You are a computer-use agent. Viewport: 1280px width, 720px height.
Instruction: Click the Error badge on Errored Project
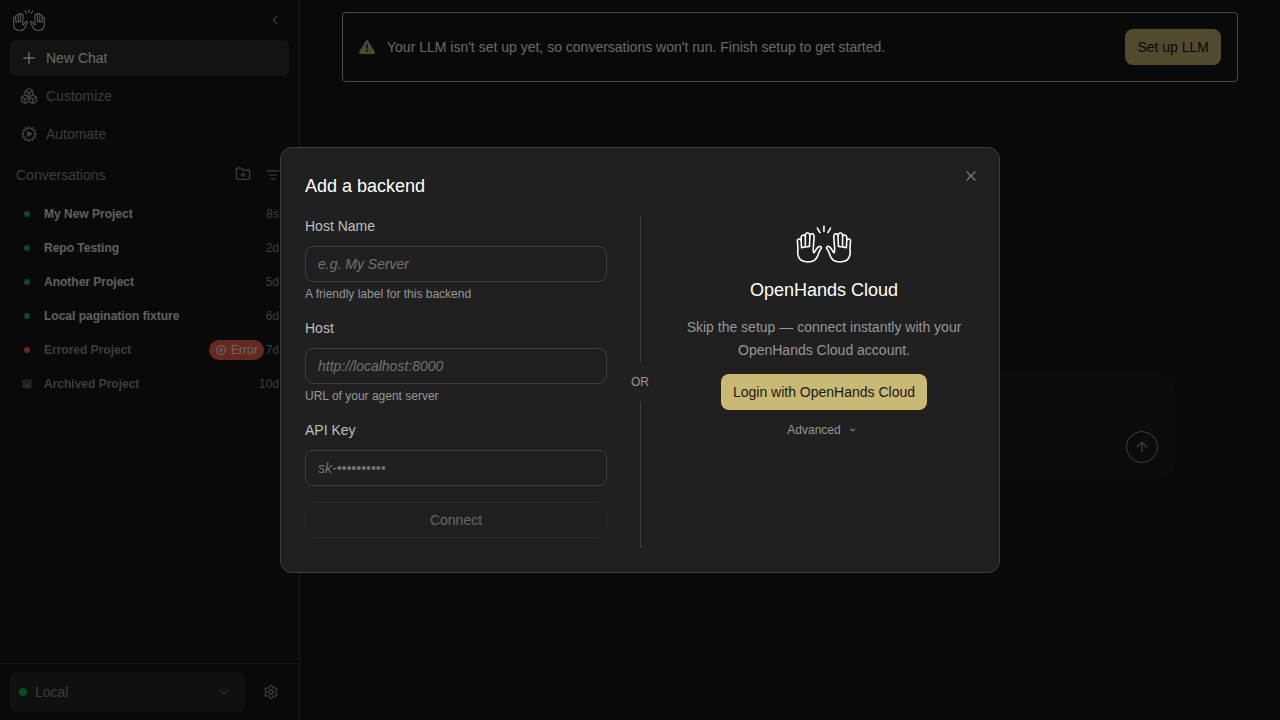236,350
